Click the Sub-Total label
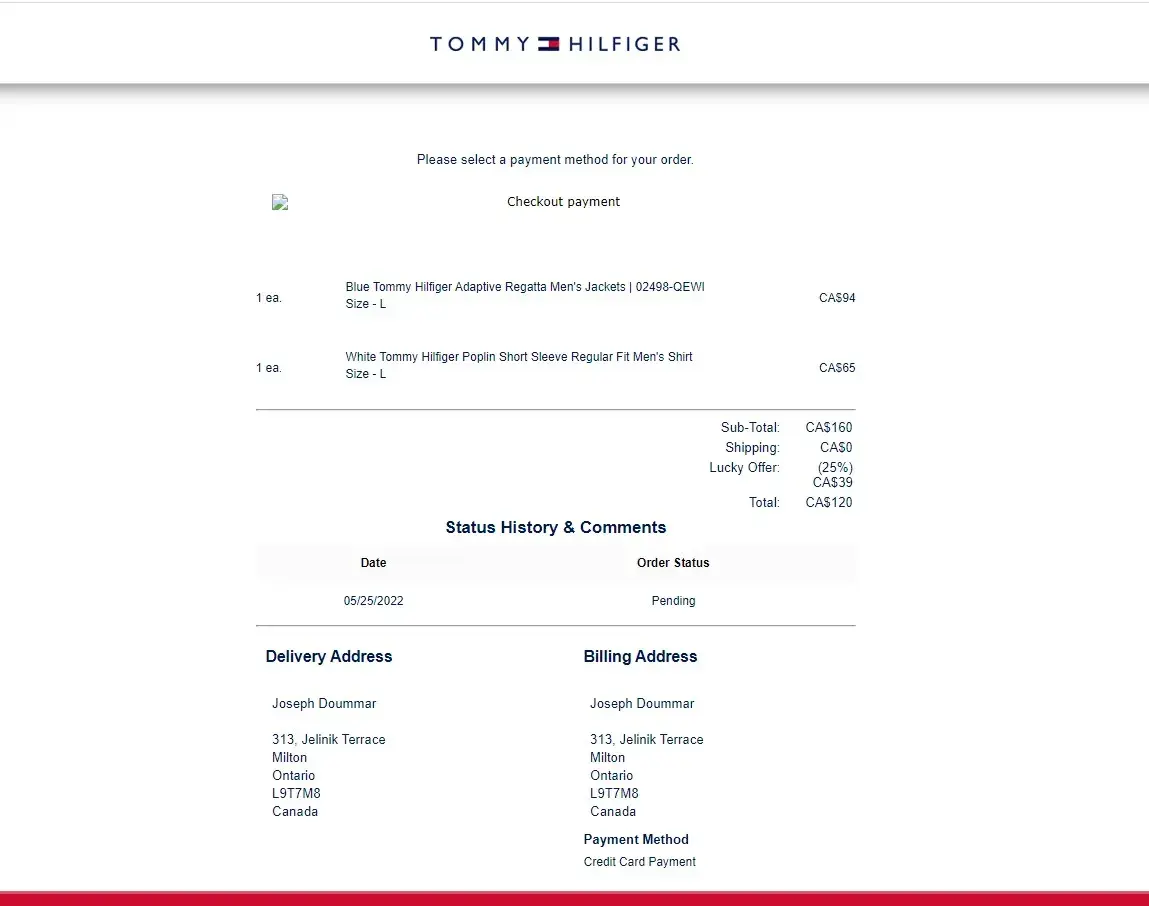Viewport: 1149px width, 906px height. click(x=750, y=427)
